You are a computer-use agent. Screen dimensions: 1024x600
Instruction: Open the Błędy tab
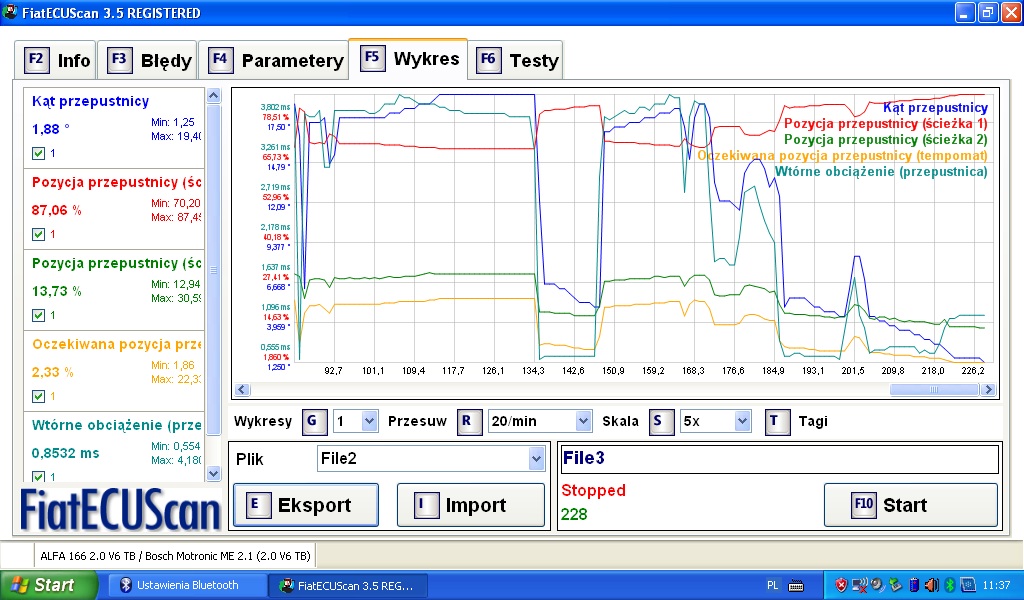(149, 60)
